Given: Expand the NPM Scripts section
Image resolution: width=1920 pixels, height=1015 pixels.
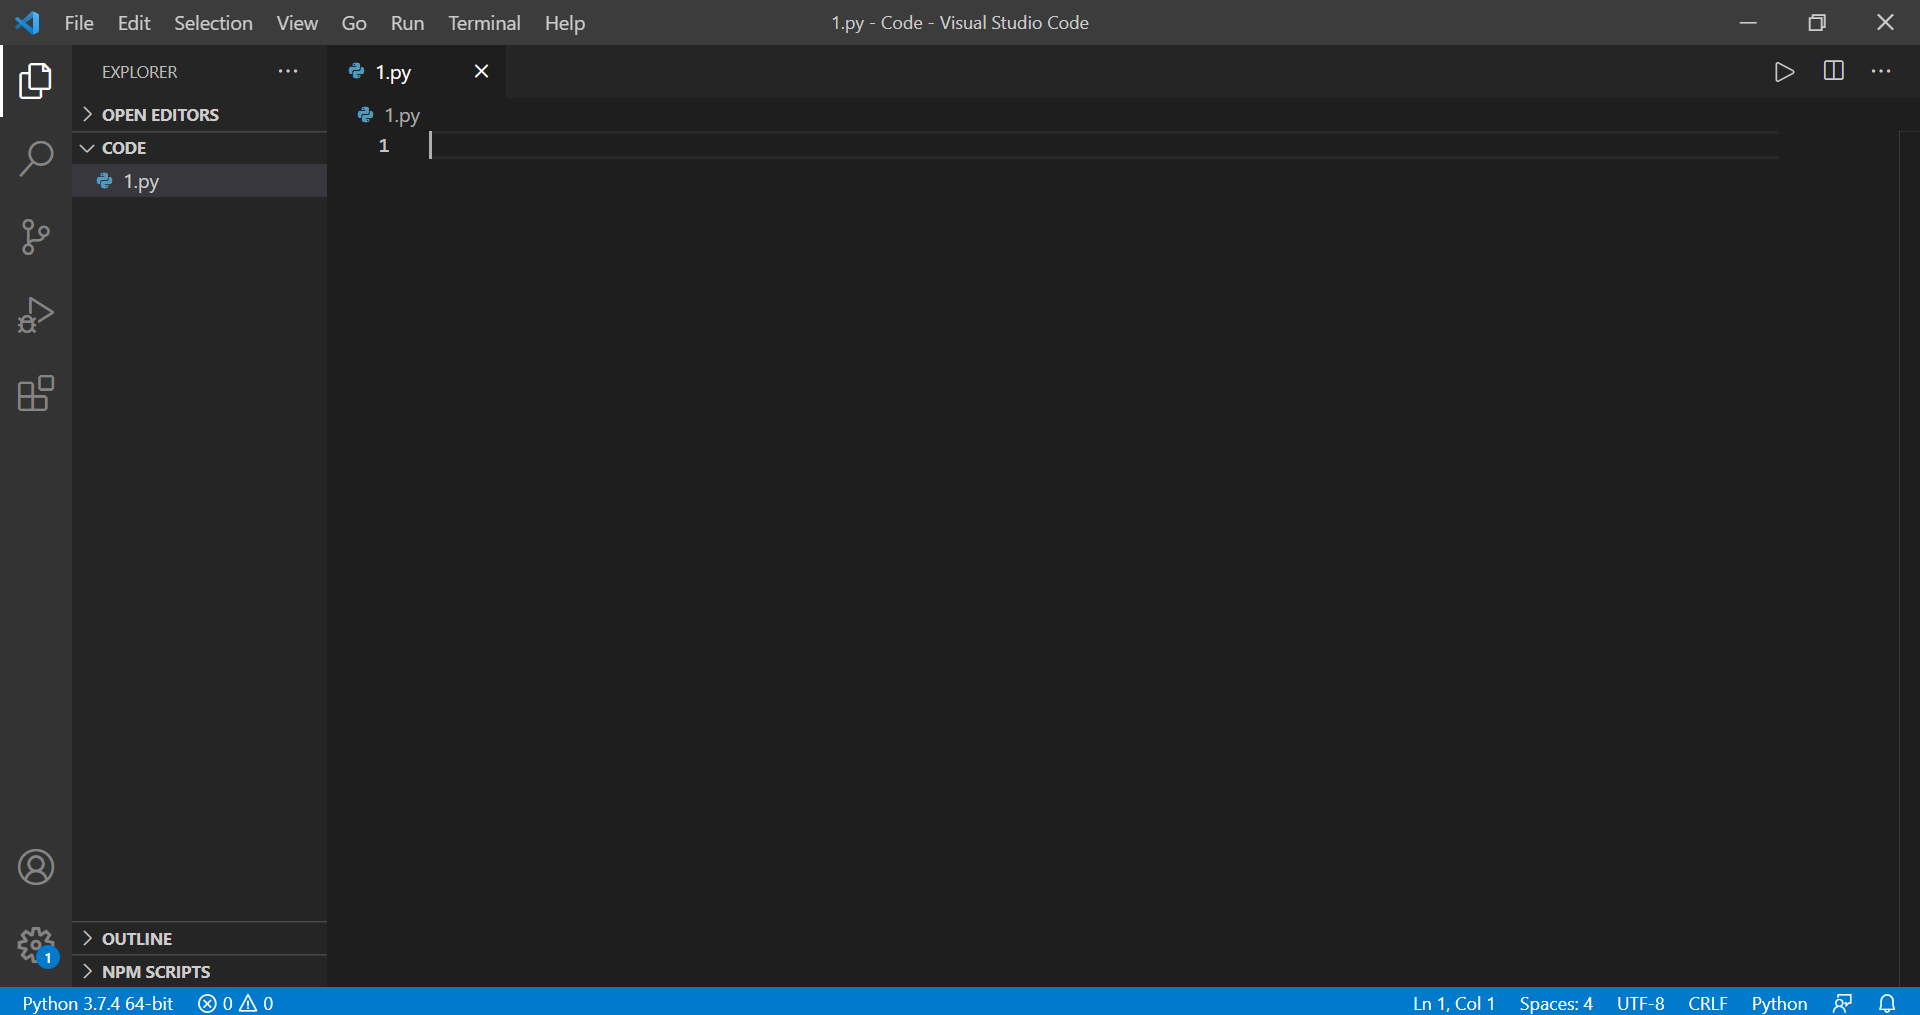Looking at the screenshot, I should pos(200,971).
